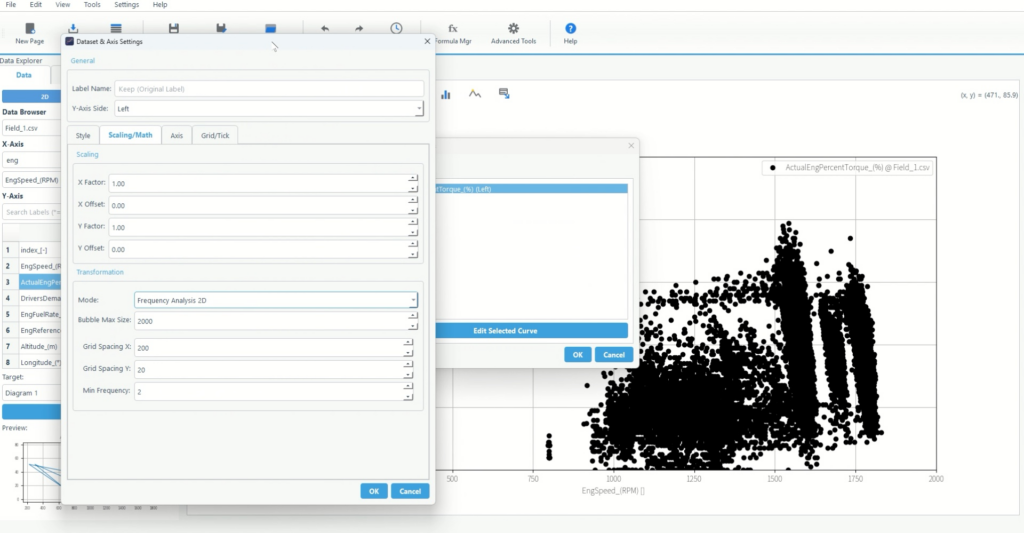The image size is (1024, 533).
Task: Select the Altitude_(m) row in label list
Action: (x=40, y=346)
